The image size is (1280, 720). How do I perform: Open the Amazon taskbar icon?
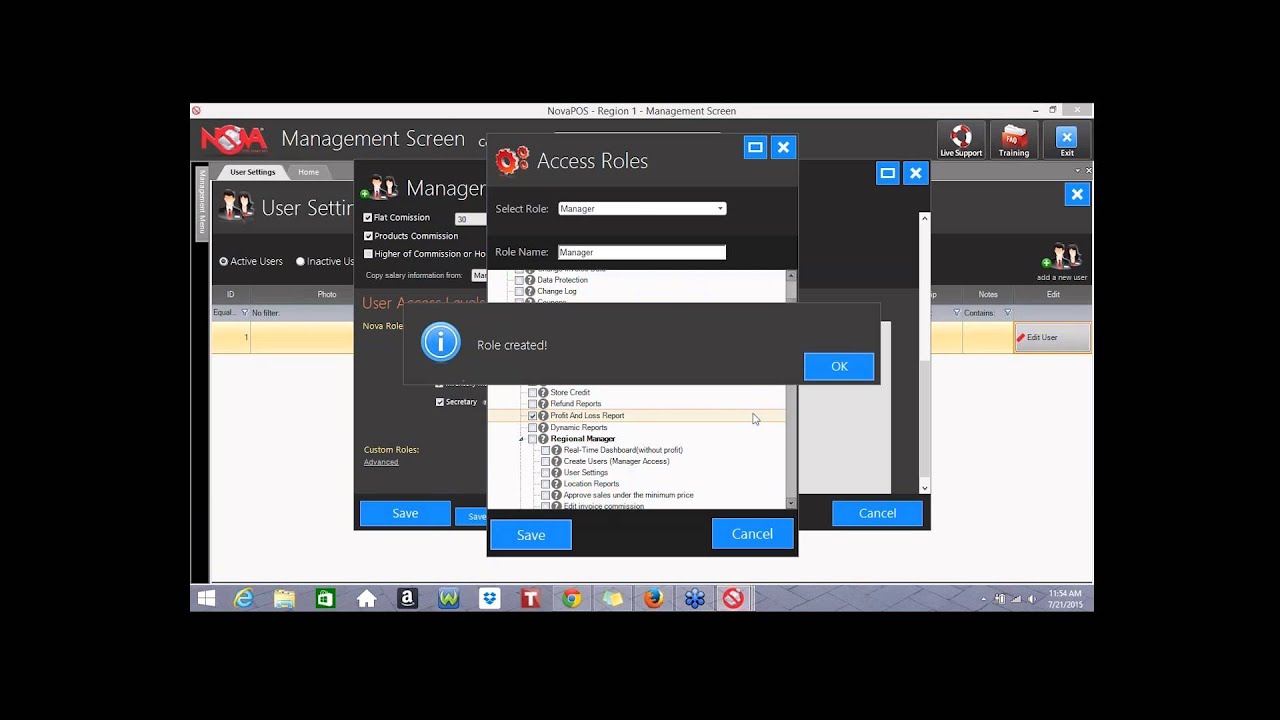pos(407,598)
